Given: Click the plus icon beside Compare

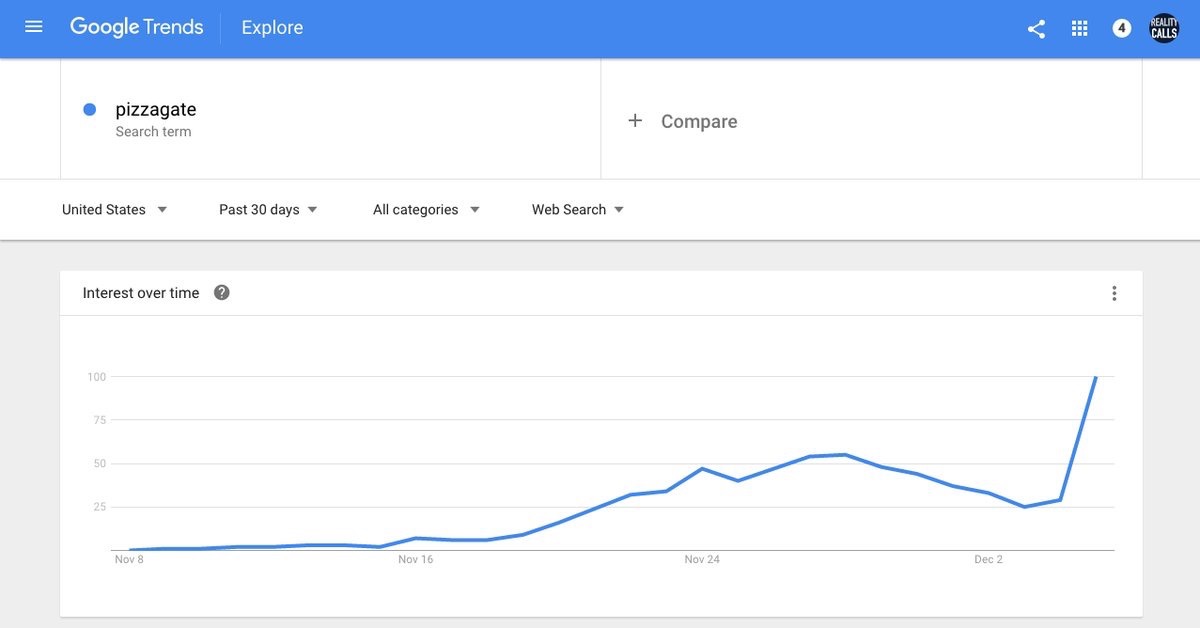Looking at the screenshot, I should pyautogui.click(x=634, y=121).
